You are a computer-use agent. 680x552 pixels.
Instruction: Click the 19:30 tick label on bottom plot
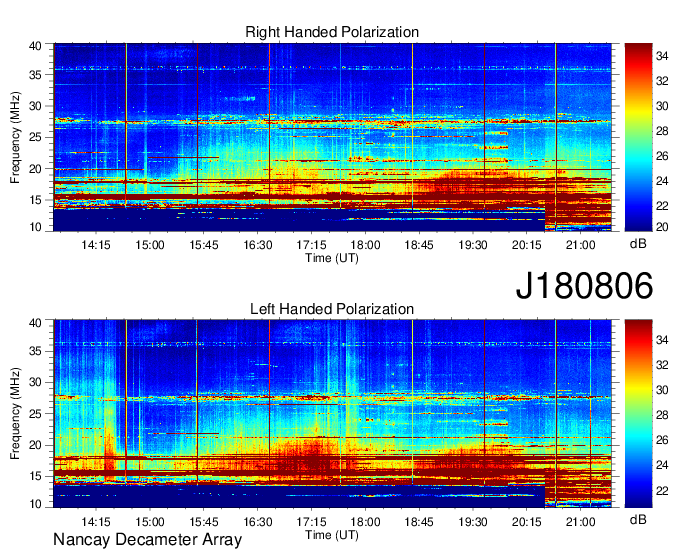point(473,521)
